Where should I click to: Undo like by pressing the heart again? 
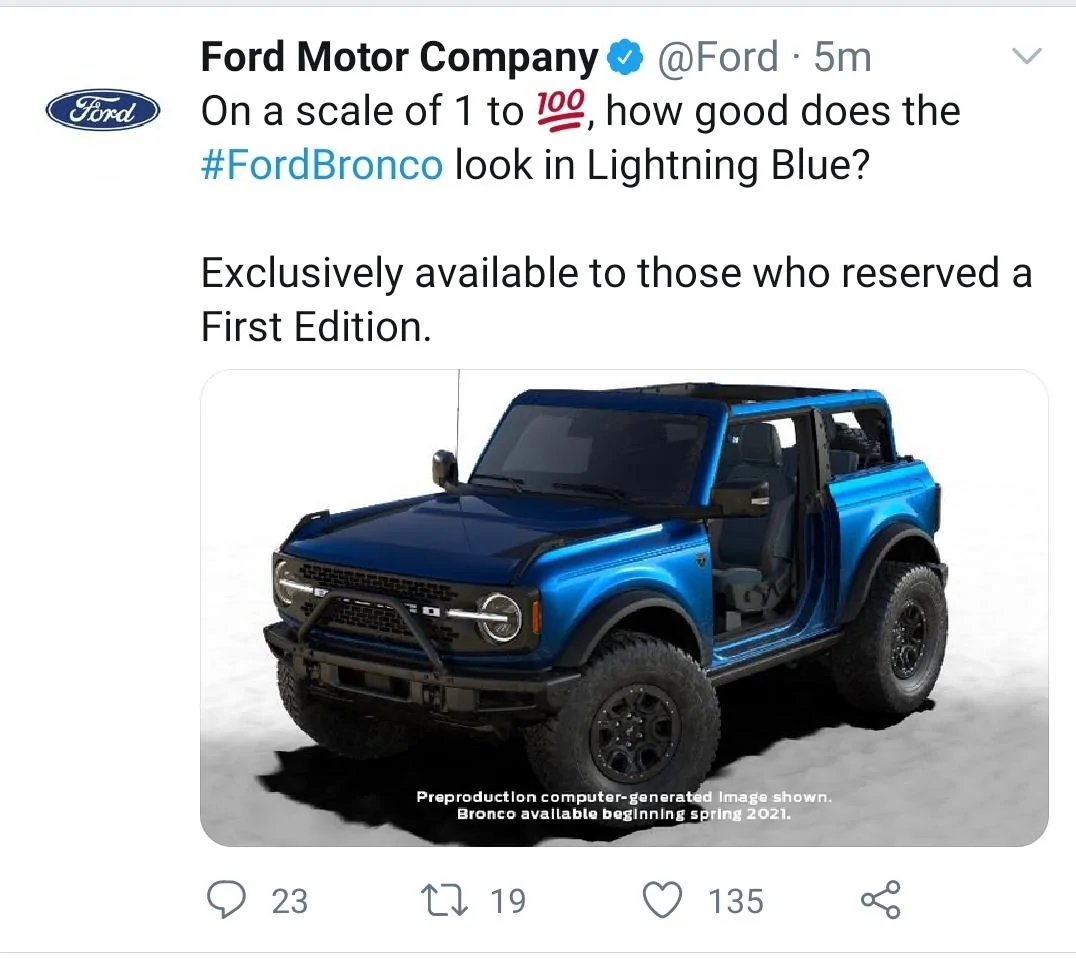[664, 901]
